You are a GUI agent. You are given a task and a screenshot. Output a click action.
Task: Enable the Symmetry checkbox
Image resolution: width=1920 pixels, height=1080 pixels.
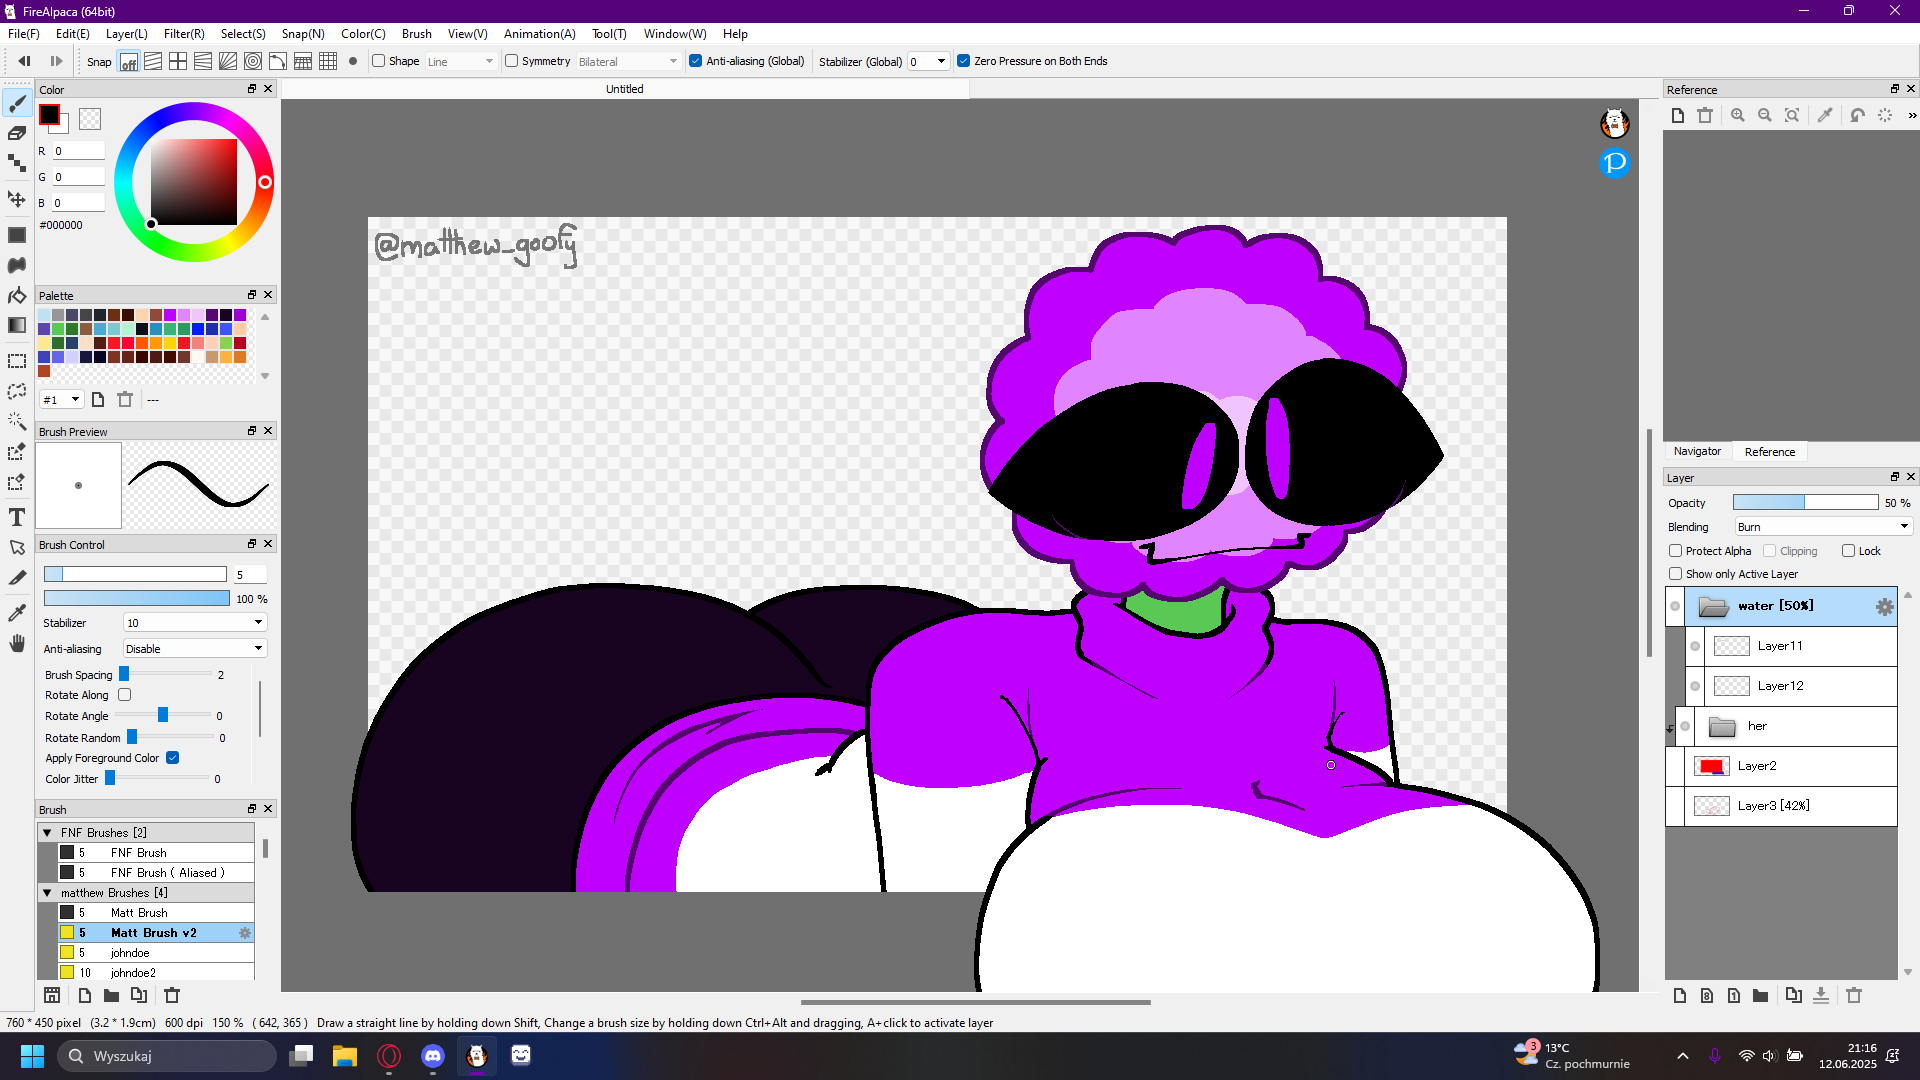pos(512,61)
